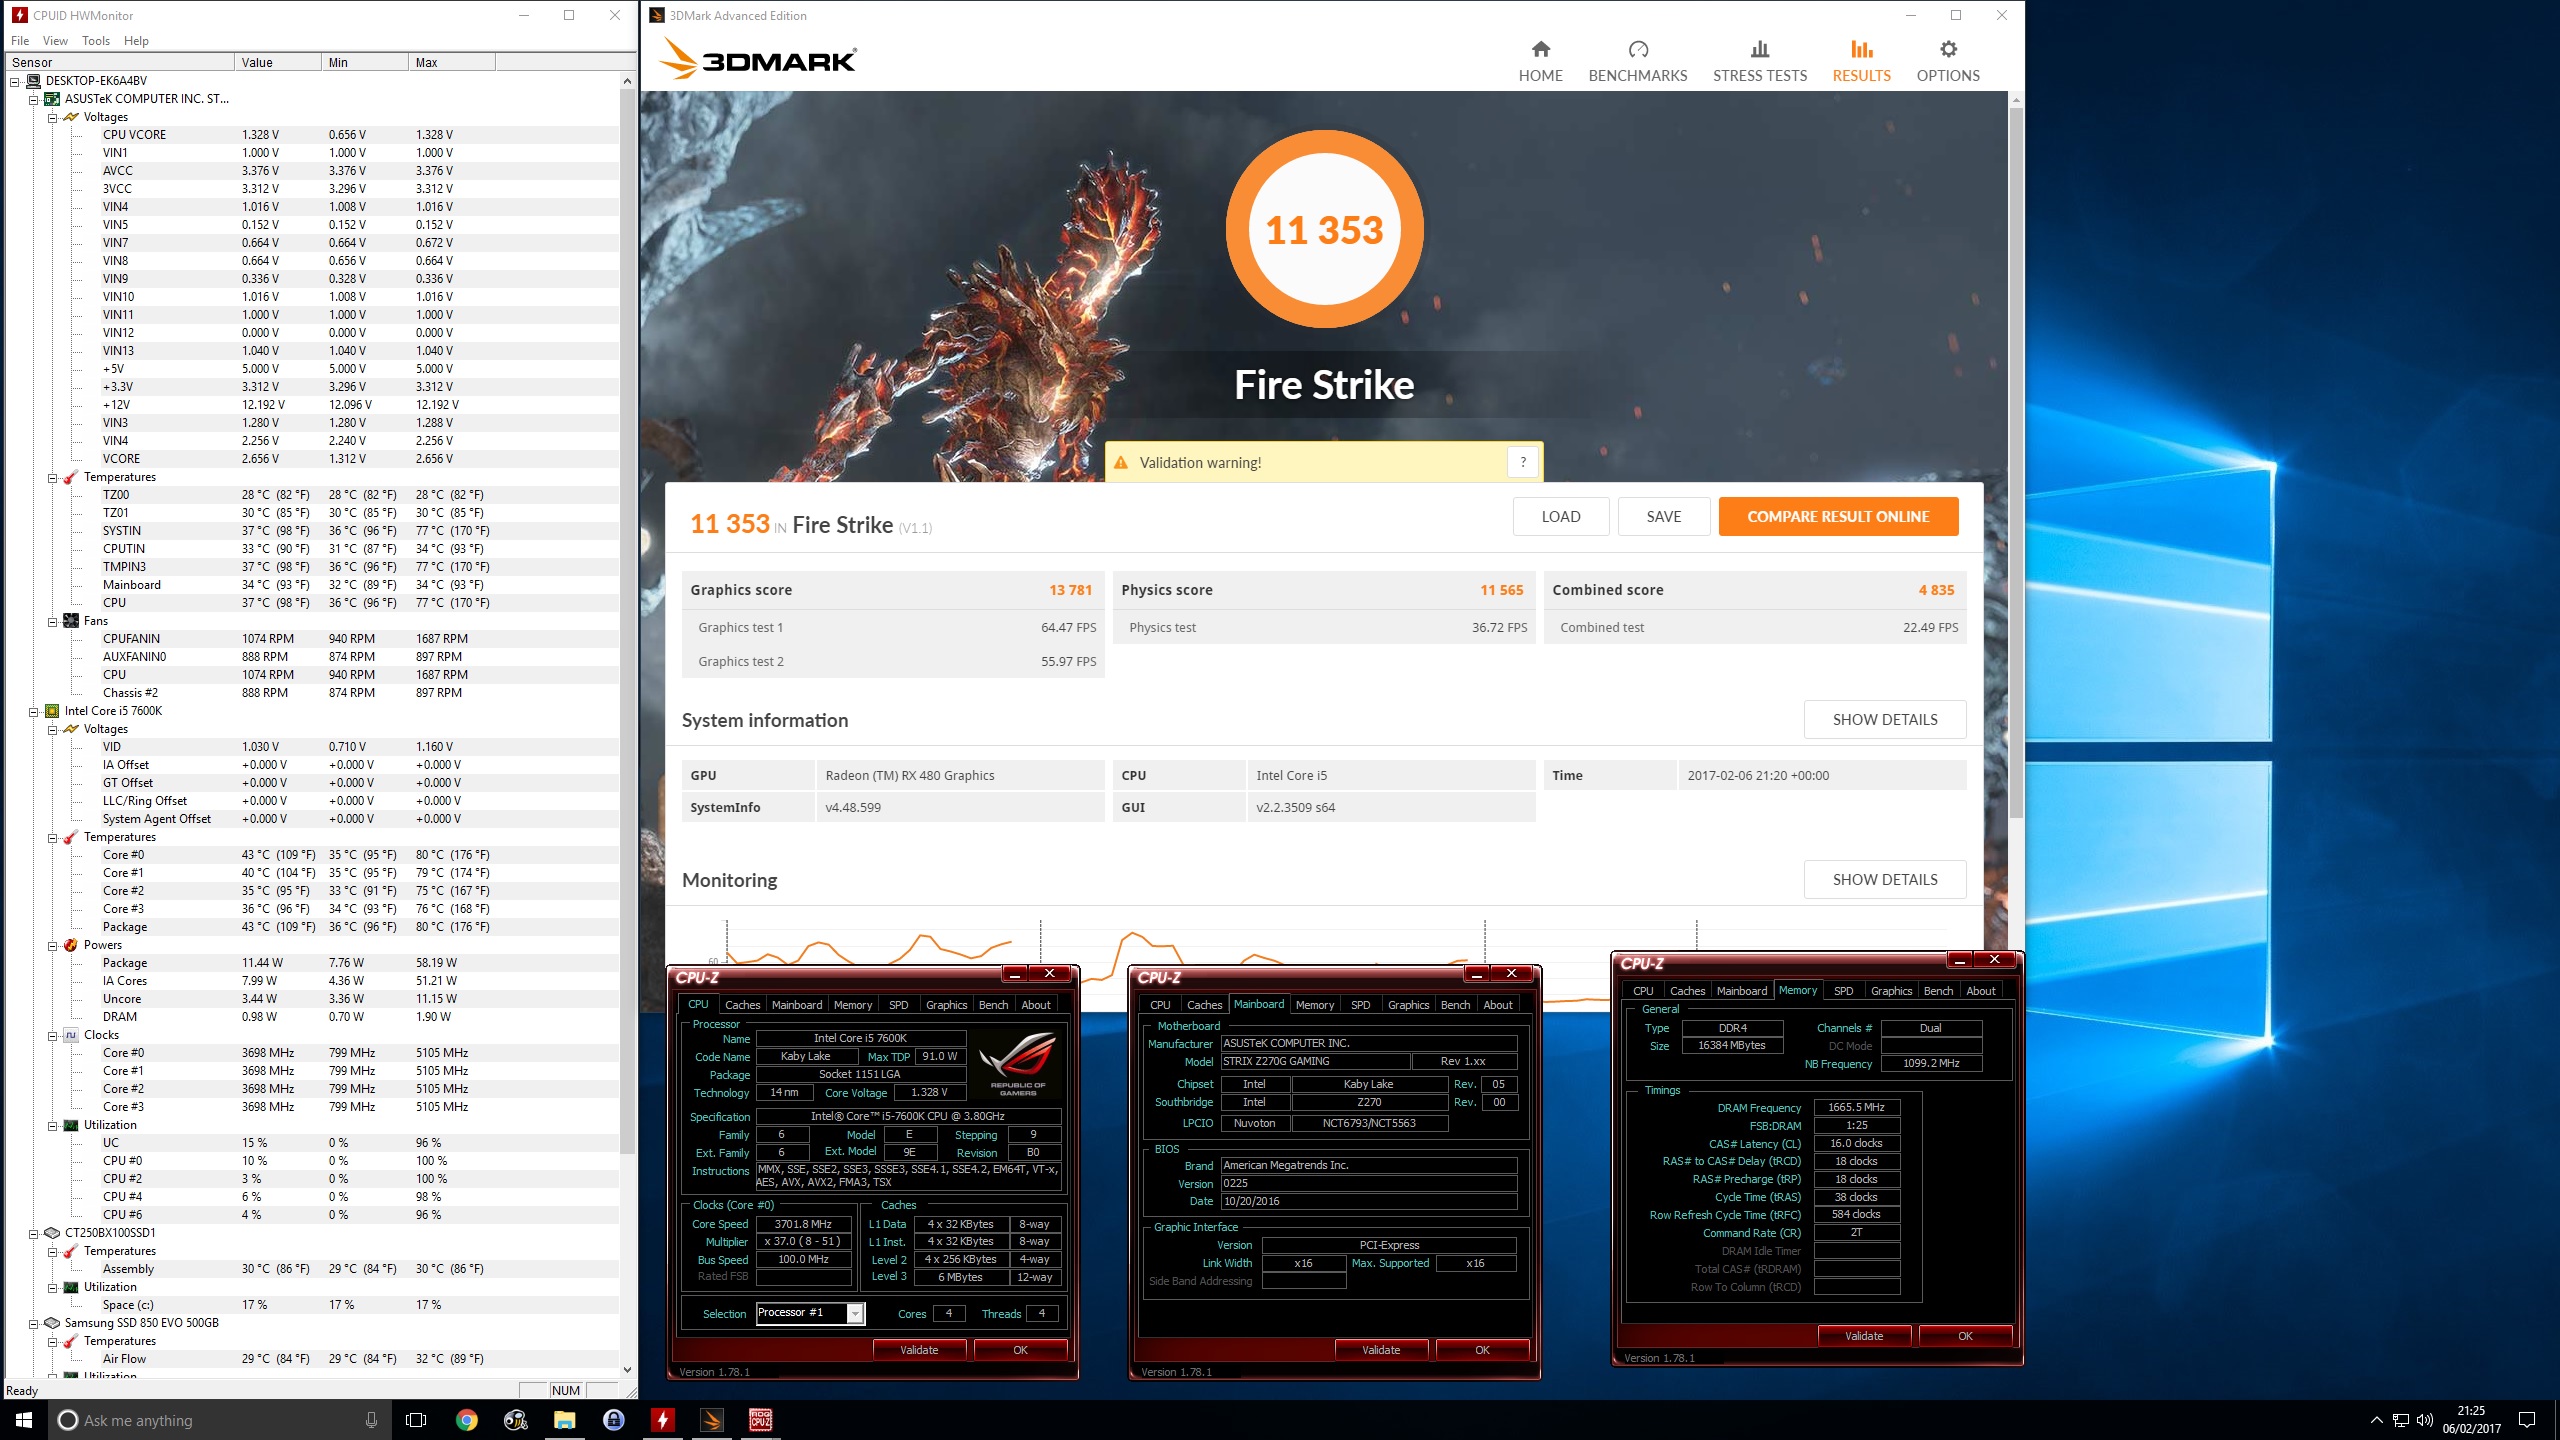The height and width of the screenshot is (1440, 2560).
Task: Collapse the CPU Utilization group
Action: [52, 1125]
